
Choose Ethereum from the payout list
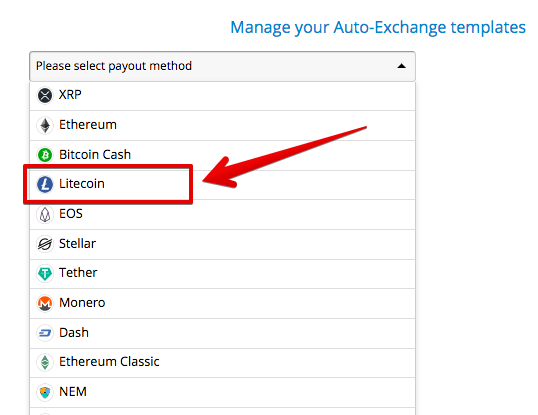tap(222, 126)
